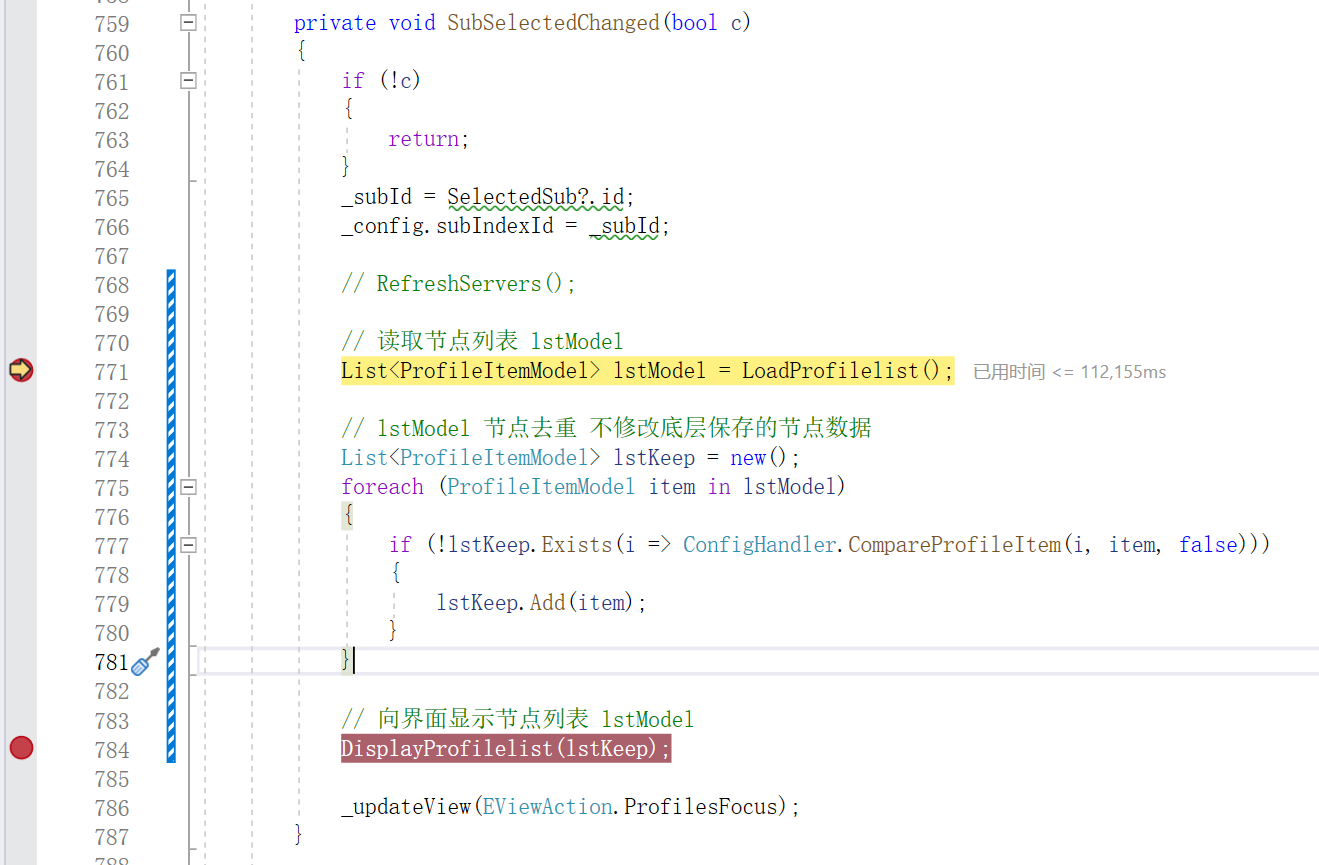The height and width of the screenshot is (865, 1319).
Task: Click the highlighted DisplayProfilelist(lstKeep) statement
Action: 506,748
